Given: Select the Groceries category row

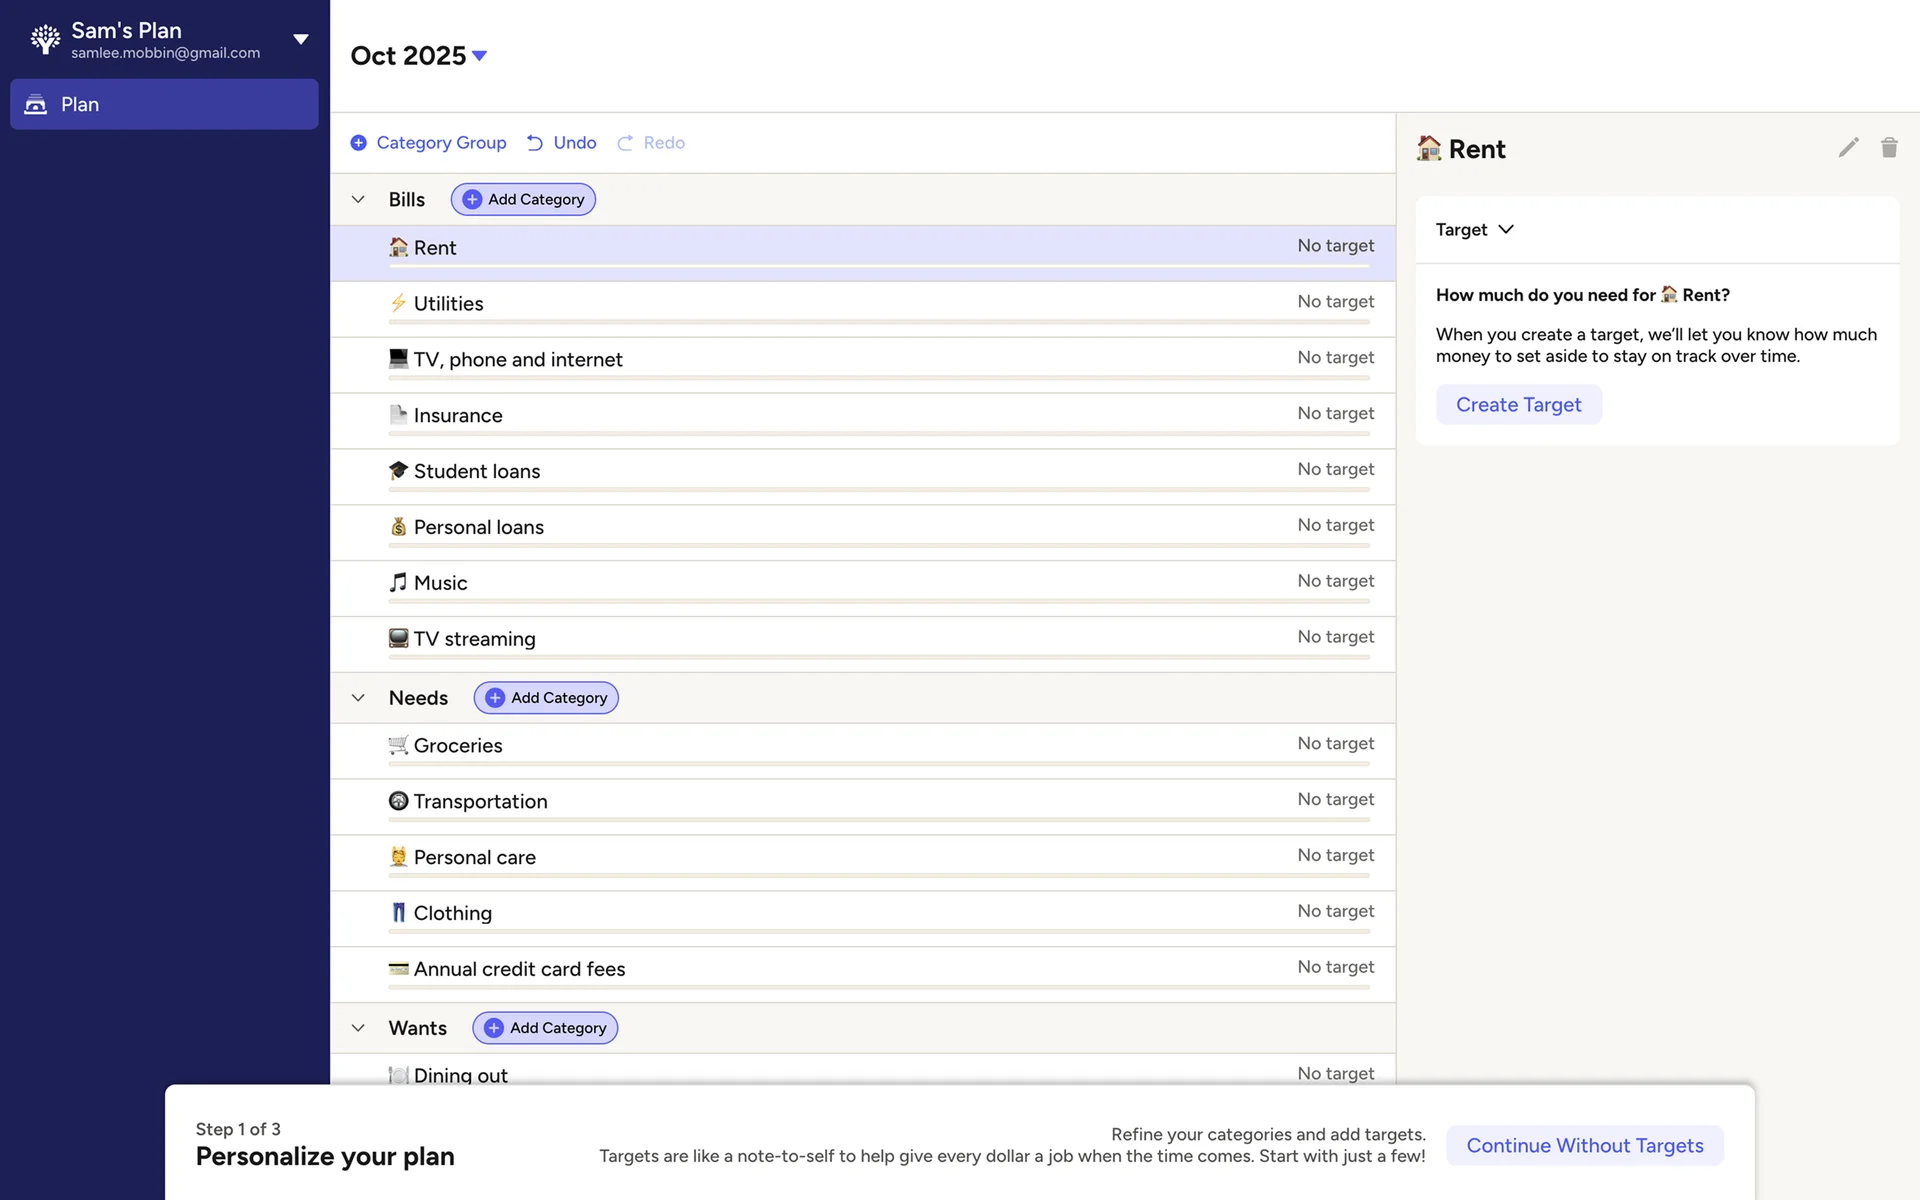Looking at the screenshot, I should tap(458, 746).
